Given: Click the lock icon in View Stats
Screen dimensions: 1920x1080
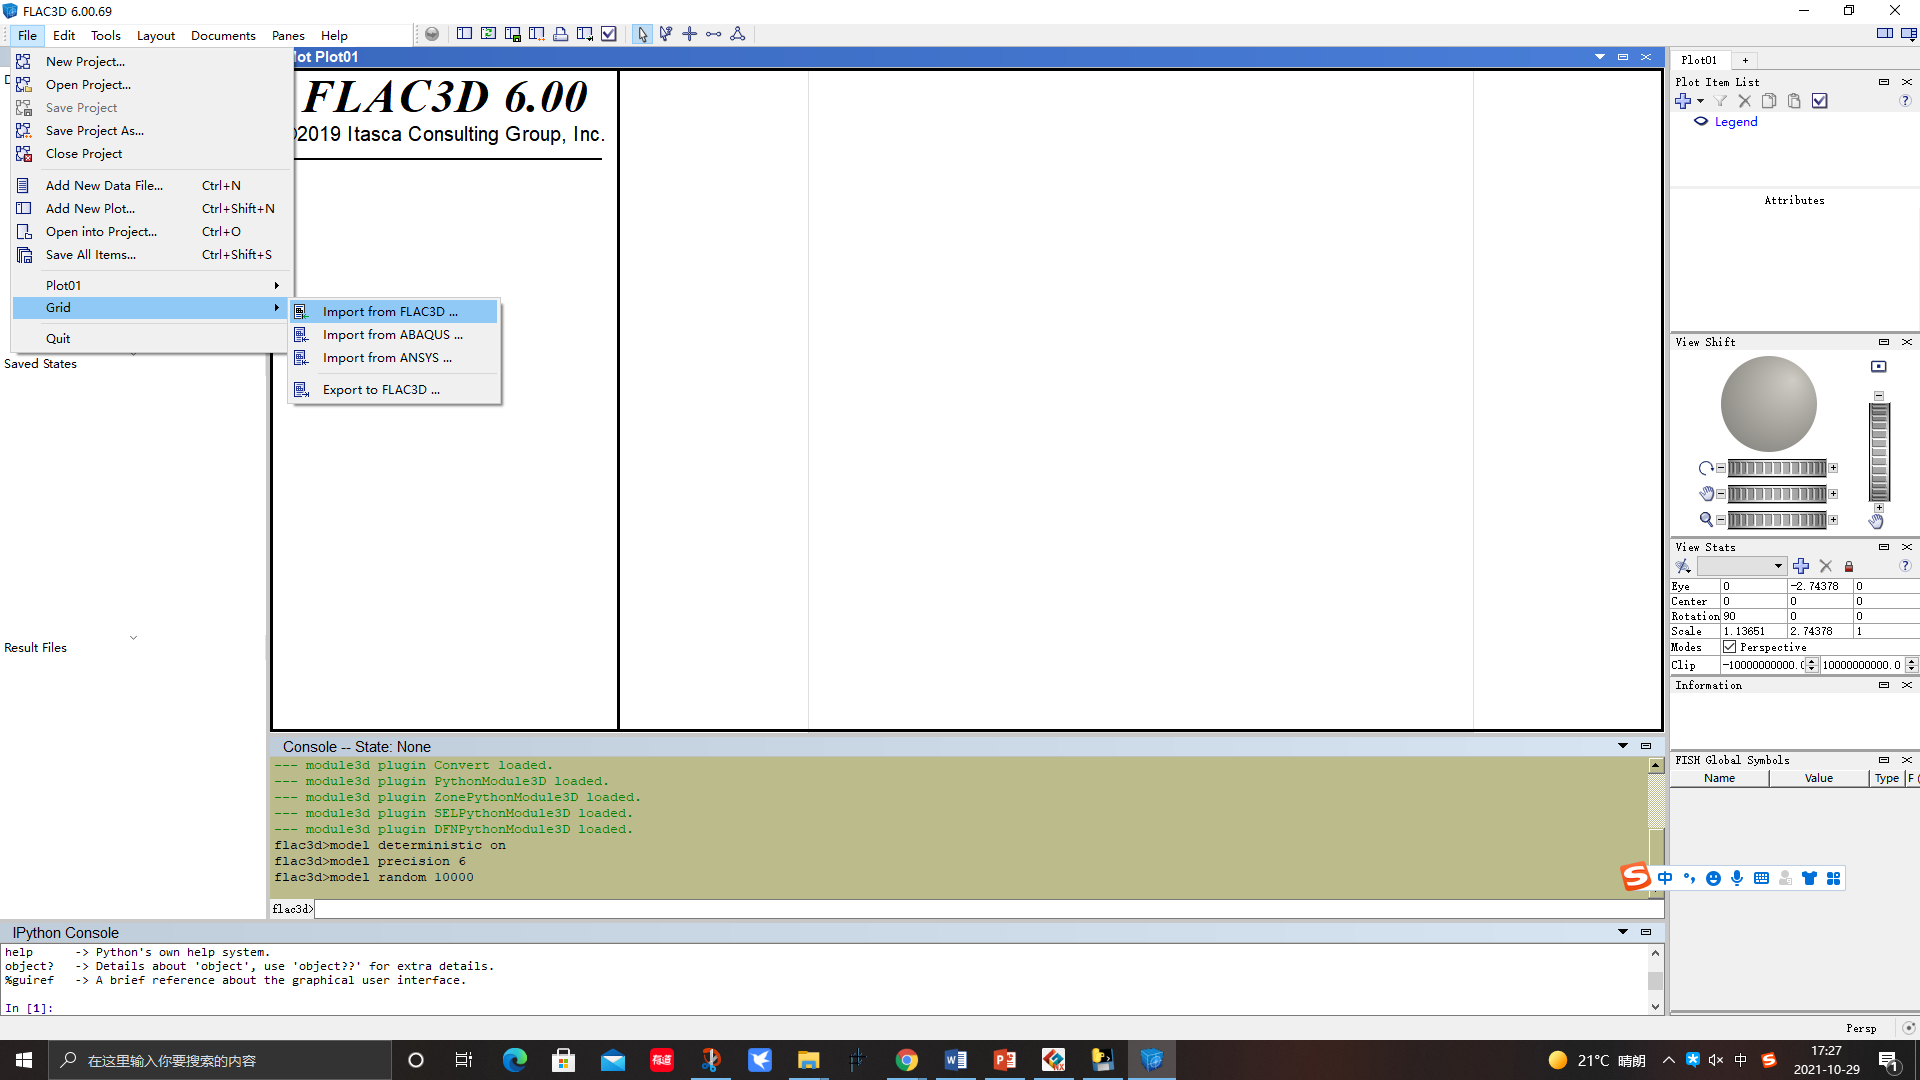Looking at the screenshot, I should point(1849,567).
